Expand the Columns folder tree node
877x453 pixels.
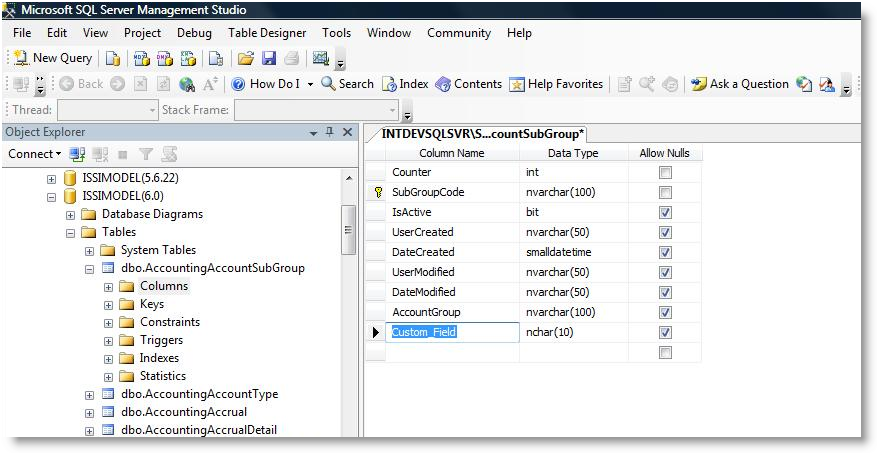coord(108,286)
